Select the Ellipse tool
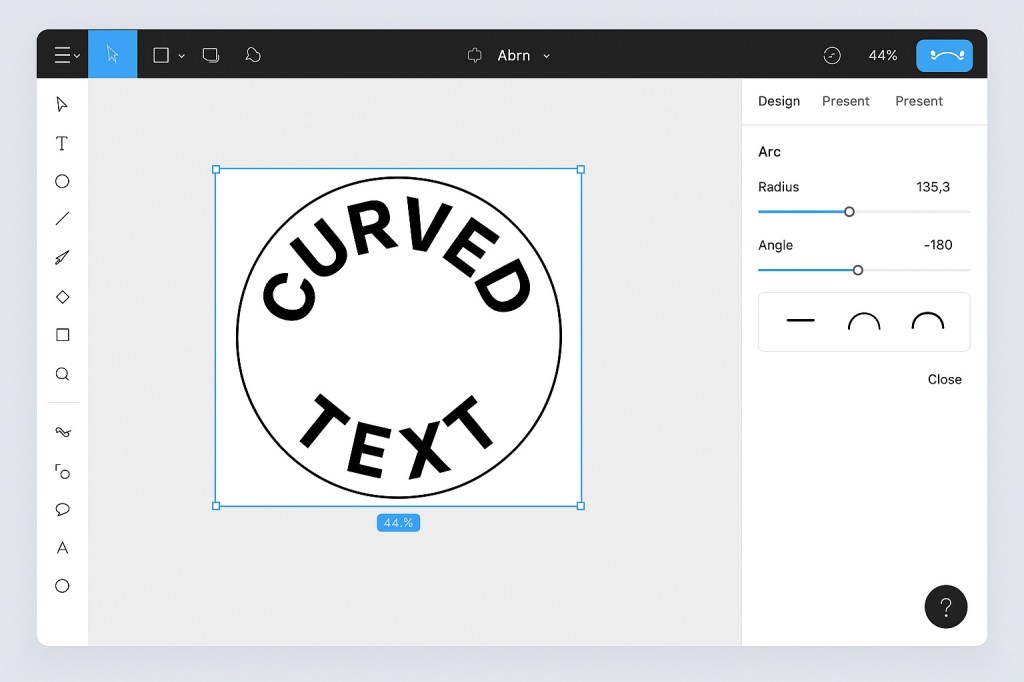The width and height of the screenshot is (1024, 682). [62, 181]
